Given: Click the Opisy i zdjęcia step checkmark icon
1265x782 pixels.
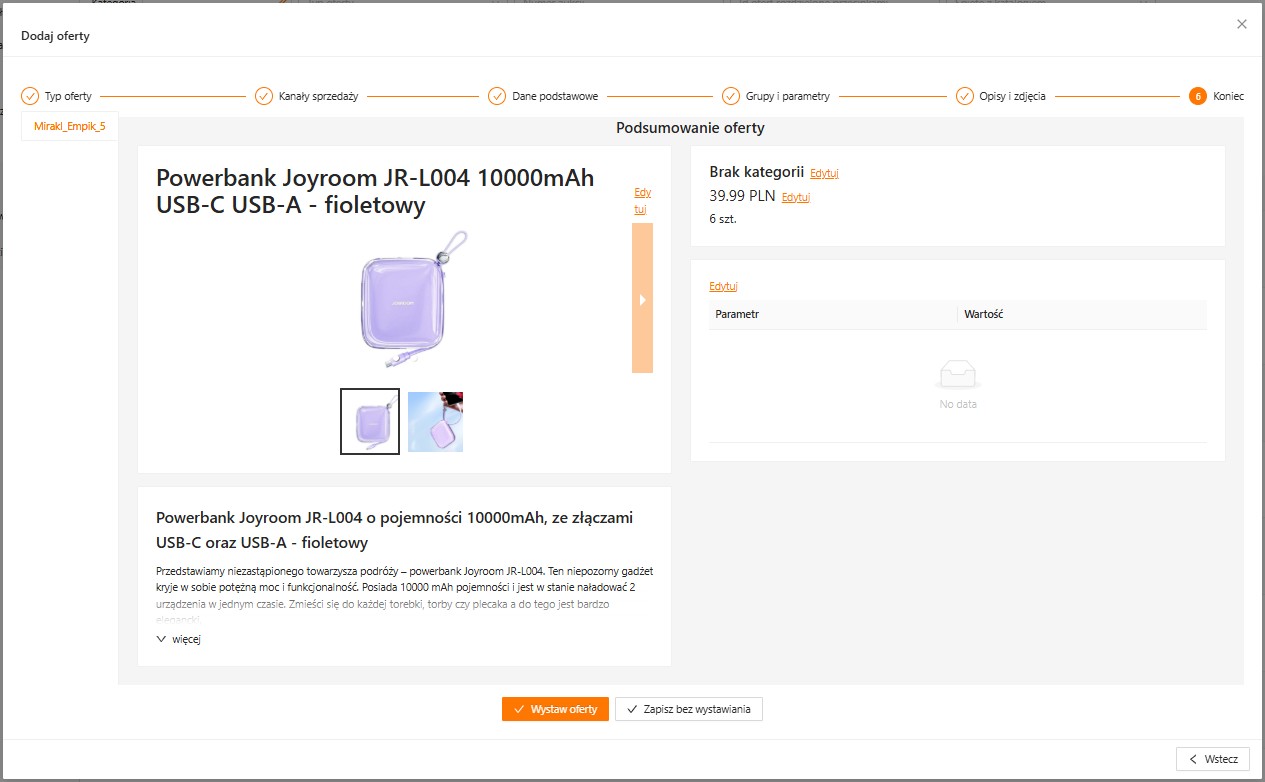Looking at the screenshot, I should (x=964, y=96).
